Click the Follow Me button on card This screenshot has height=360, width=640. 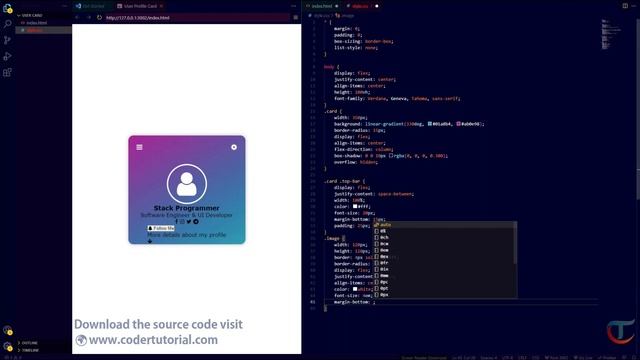click(161, 228)
